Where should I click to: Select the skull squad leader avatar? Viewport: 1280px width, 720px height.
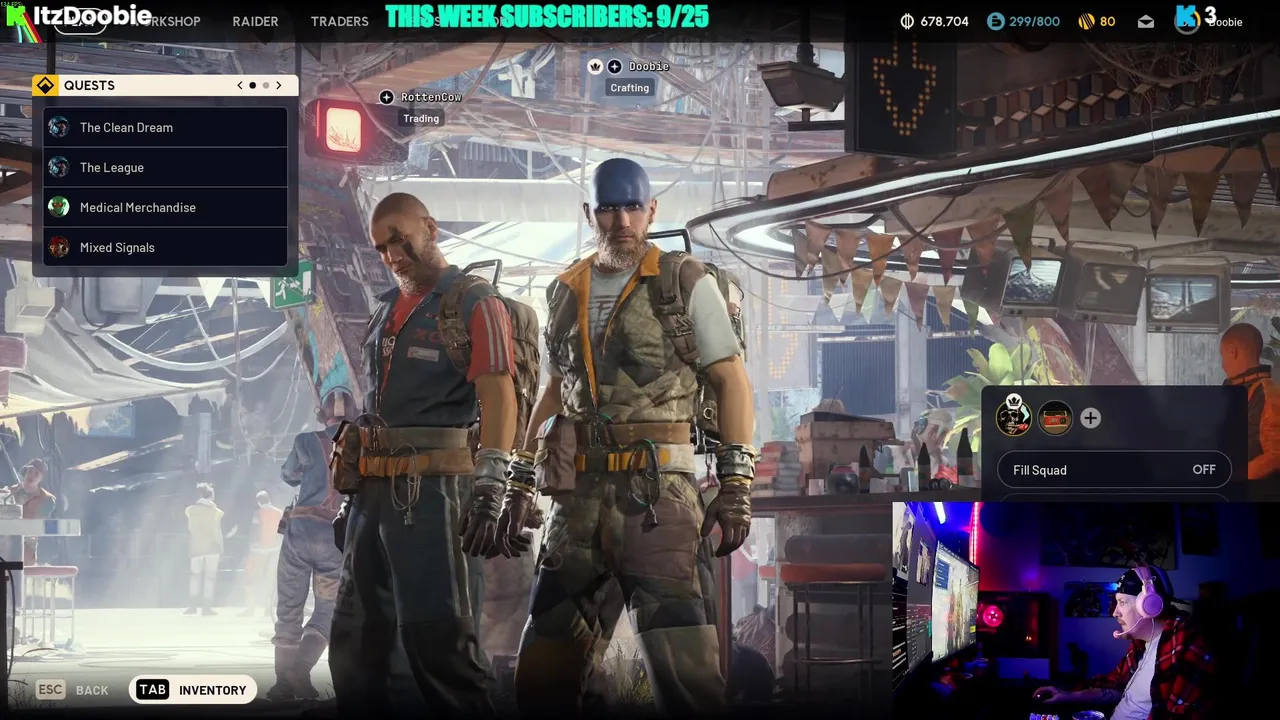(x=1014, y=416)
